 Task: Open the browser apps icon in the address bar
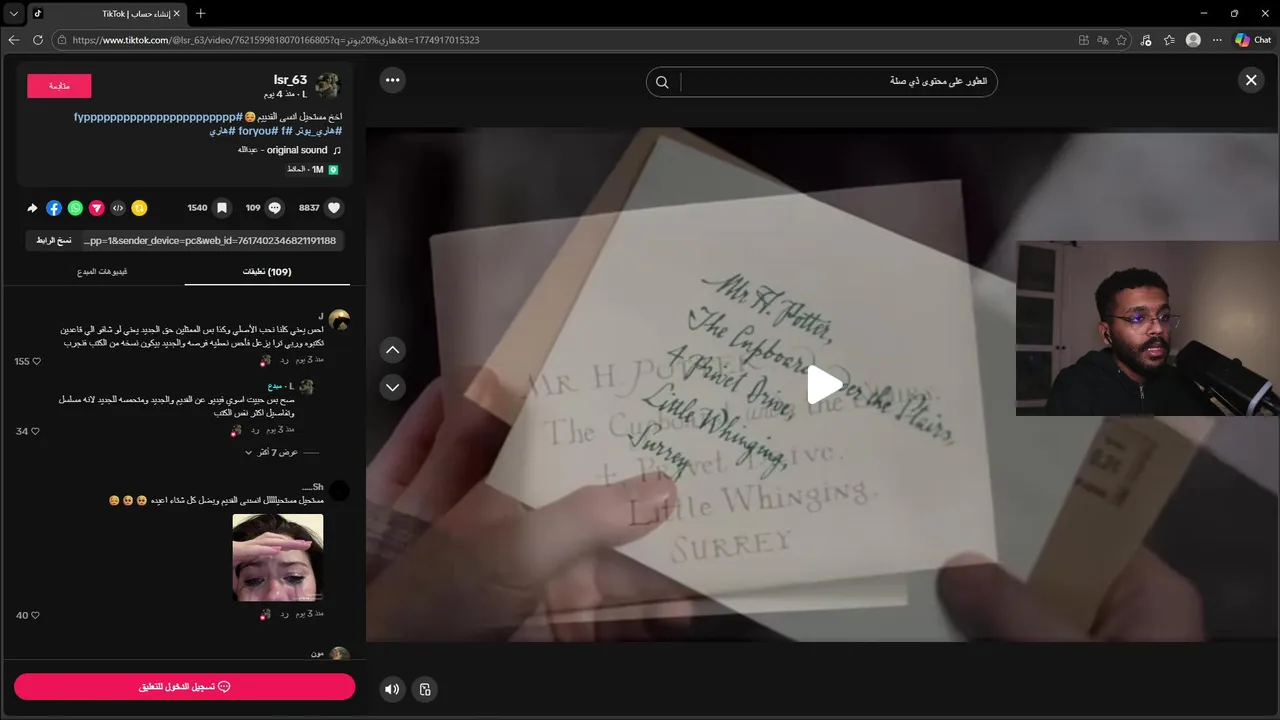1084,40
